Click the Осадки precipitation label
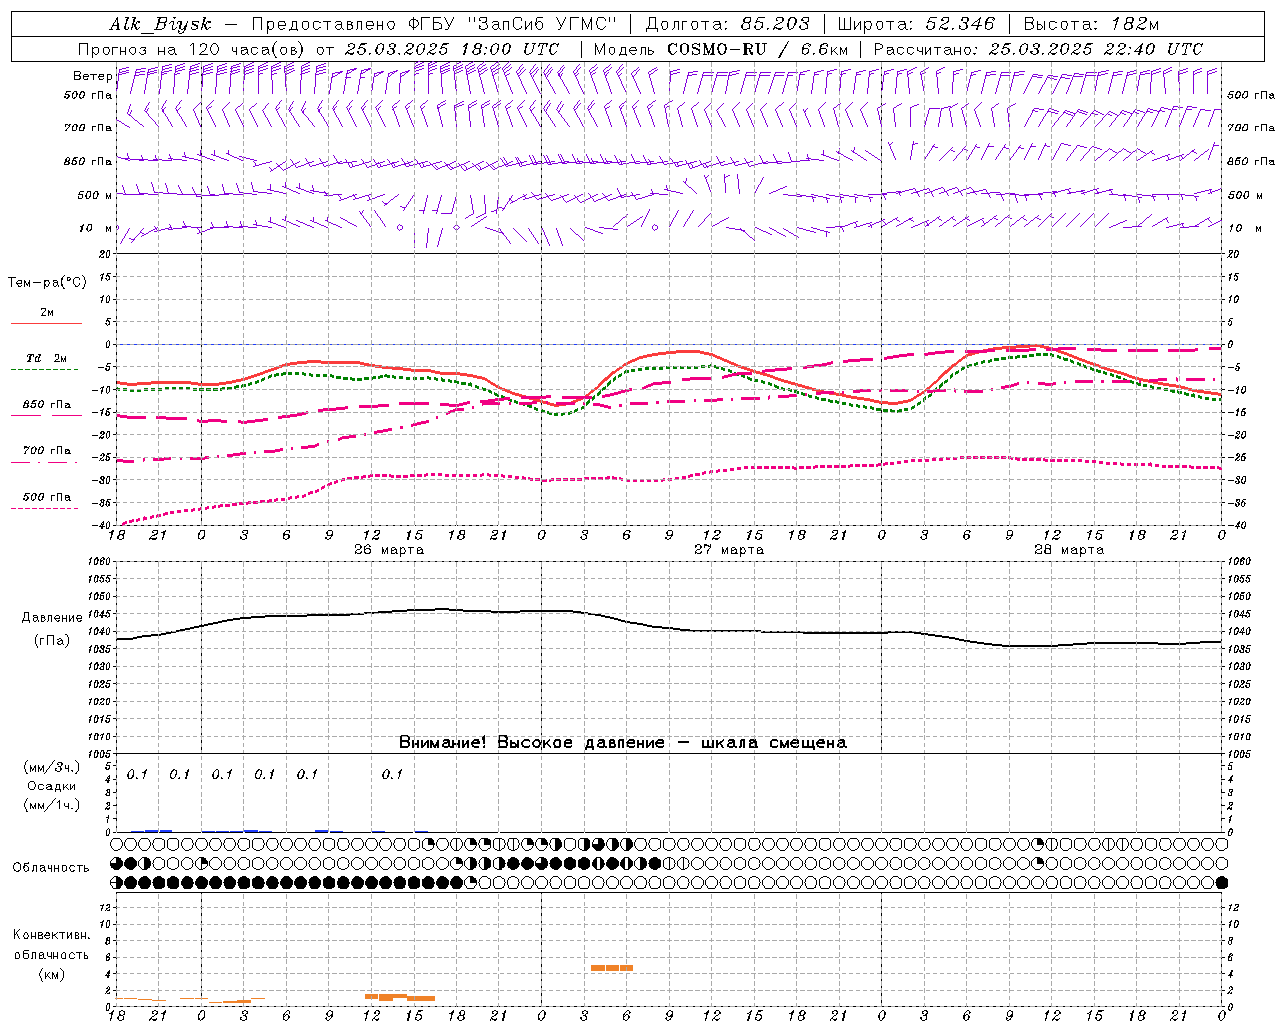1280x1024 pixels. [x=52, y=786]
